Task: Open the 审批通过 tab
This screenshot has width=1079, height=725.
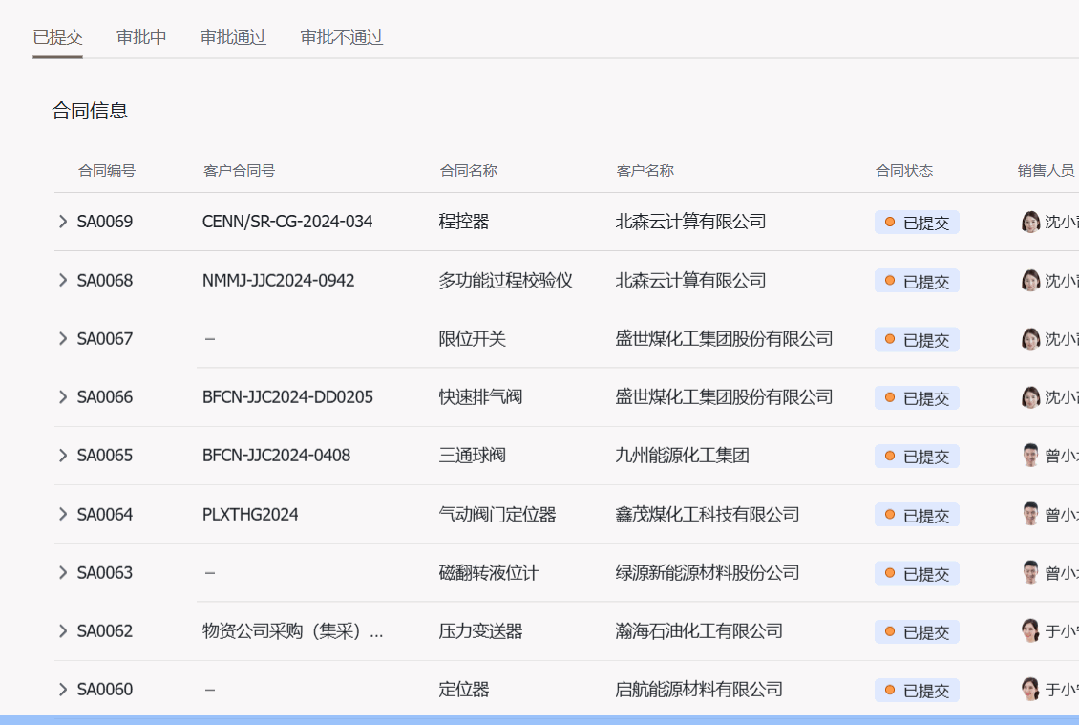Action: tap(233, 38)
